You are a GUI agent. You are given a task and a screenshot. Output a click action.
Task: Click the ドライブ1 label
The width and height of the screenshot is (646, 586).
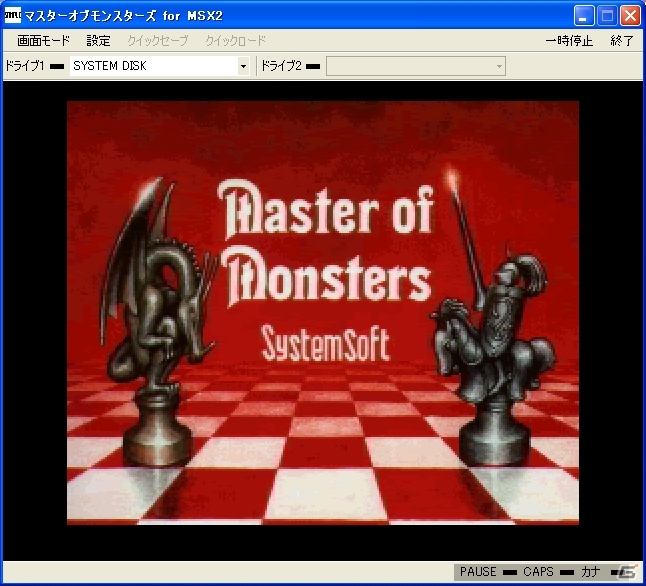pos(25,66)
